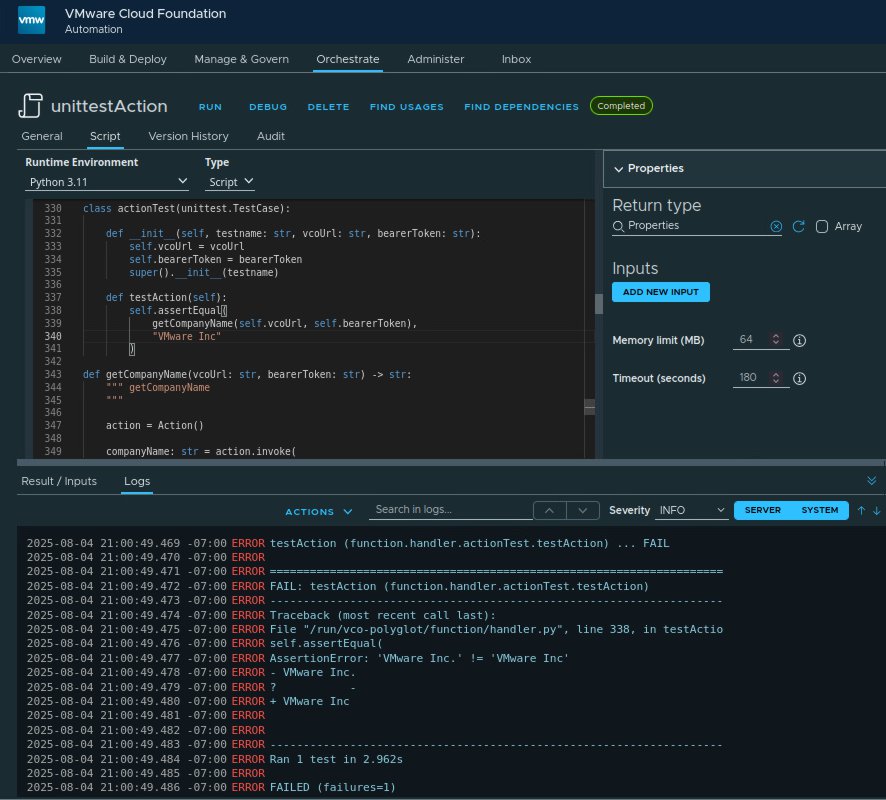Click the Completed status badge
Viewport: 886px width, 800px height.
[x=621, y=106]
